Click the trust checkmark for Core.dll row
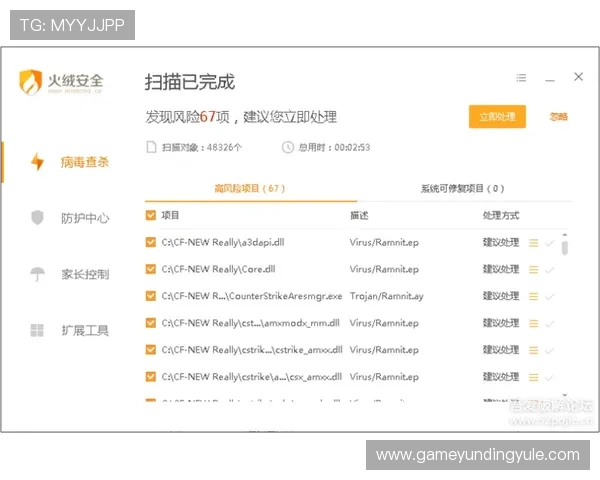 point(549,270)
